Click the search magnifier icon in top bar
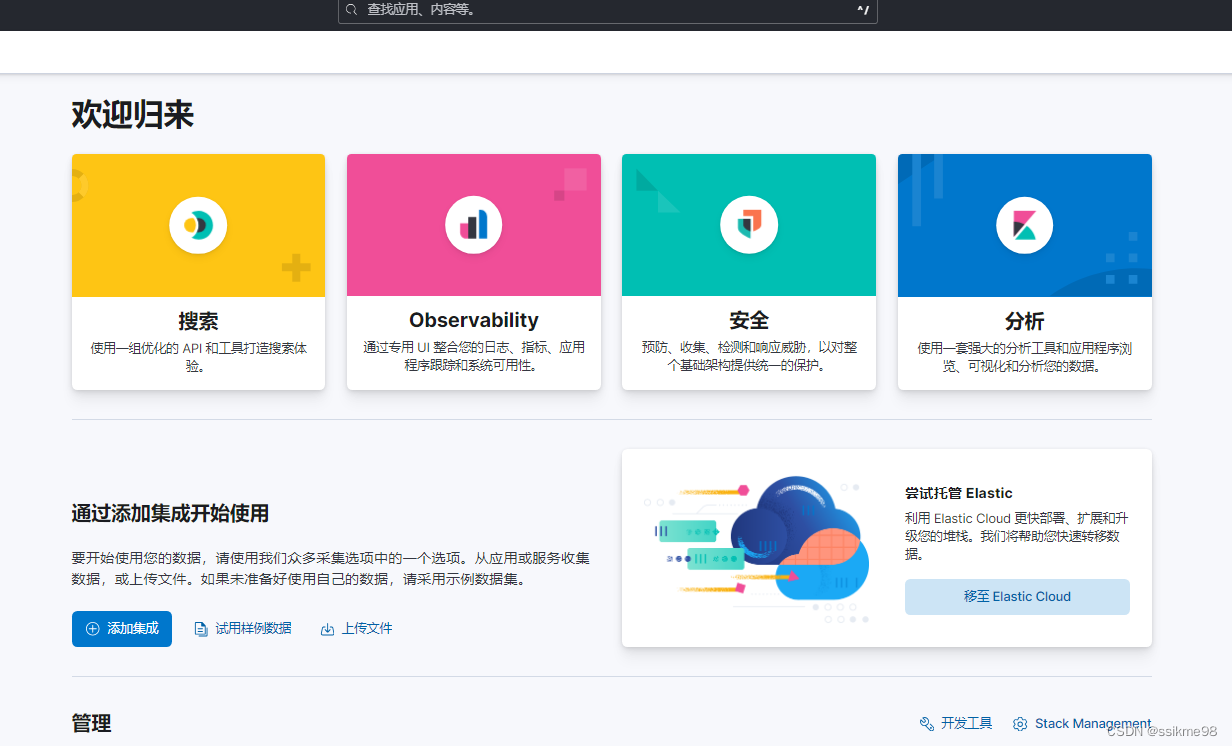This screenshot has width=1232, height=746. tap(351, 10)
